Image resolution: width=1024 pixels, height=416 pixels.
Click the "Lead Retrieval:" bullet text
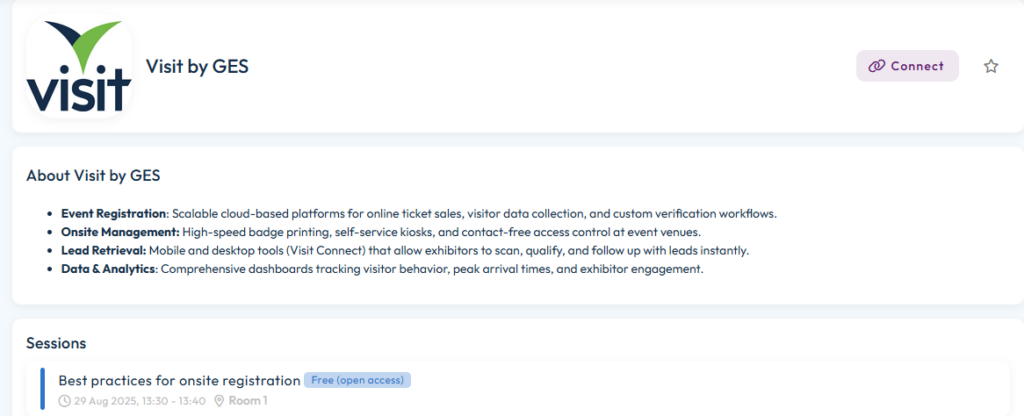click(x=104, y=251)
